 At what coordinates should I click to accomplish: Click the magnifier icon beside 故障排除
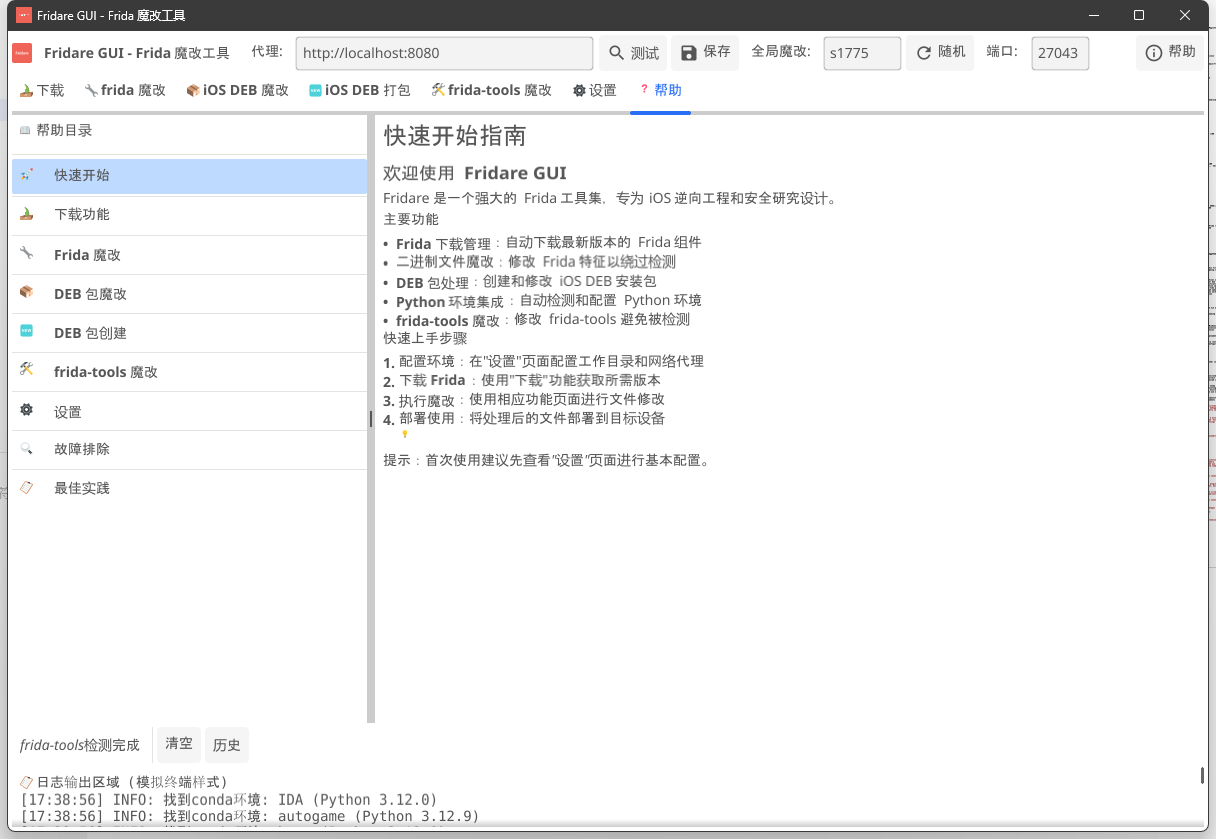27,449
